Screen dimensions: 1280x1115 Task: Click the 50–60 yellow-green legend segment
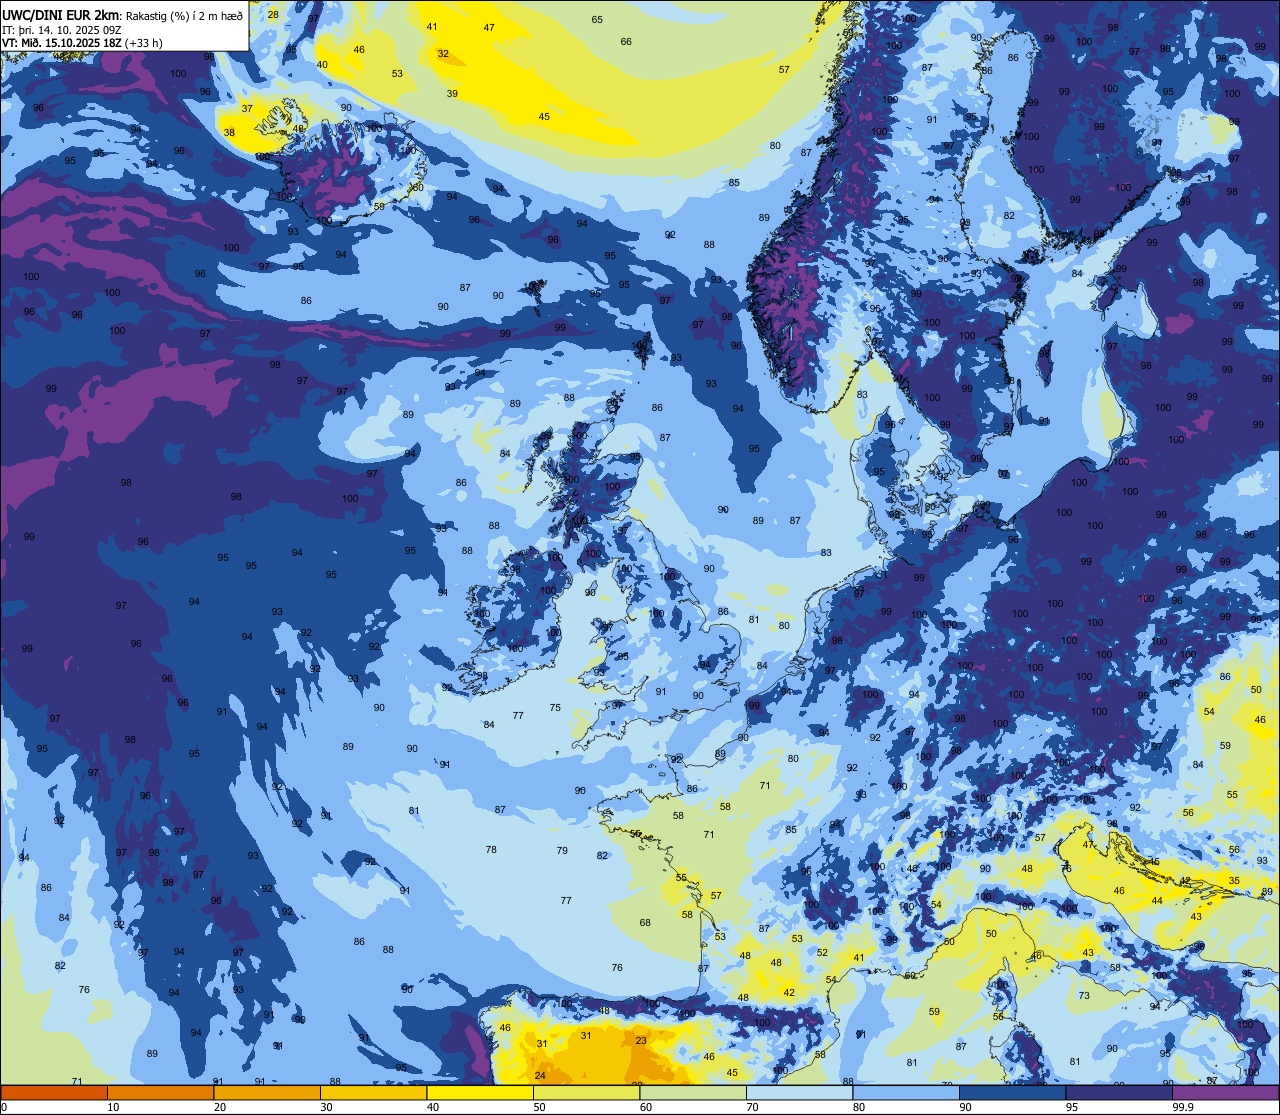click(586, 1092)
